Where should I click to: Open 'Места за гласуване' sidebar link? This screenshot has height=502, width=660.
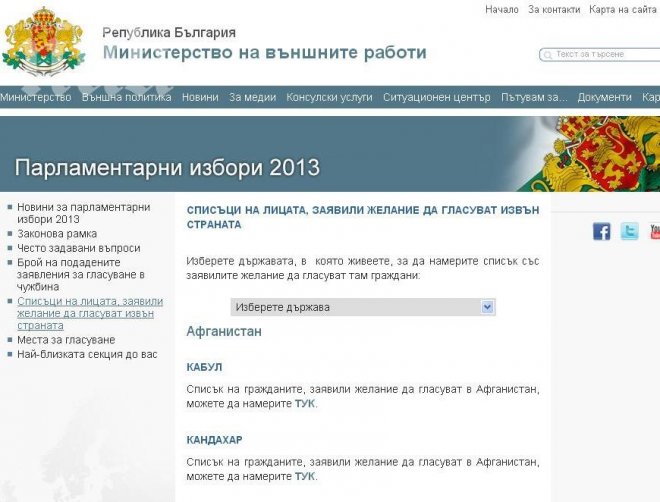click(66, 340)
